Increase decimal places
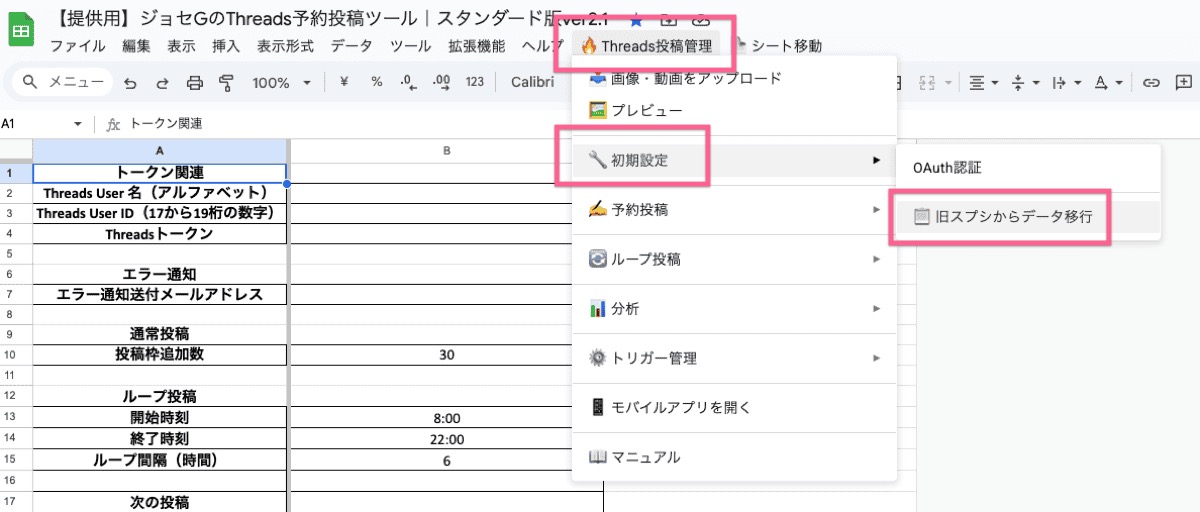Screen dimensions: 1200x512 (440, 82)
